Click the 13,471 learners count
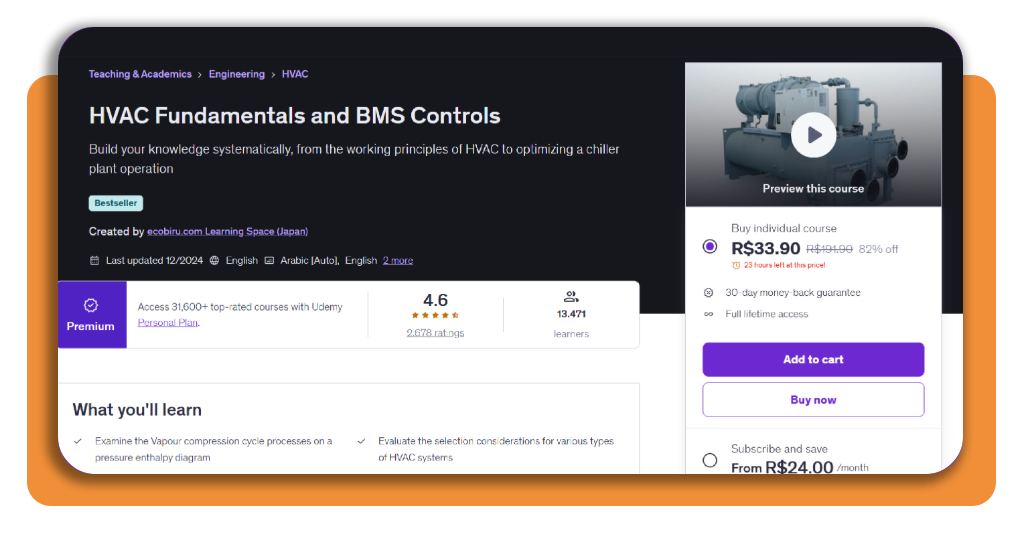The width and height of the screenshot is (1024, 536). point(571,314)
